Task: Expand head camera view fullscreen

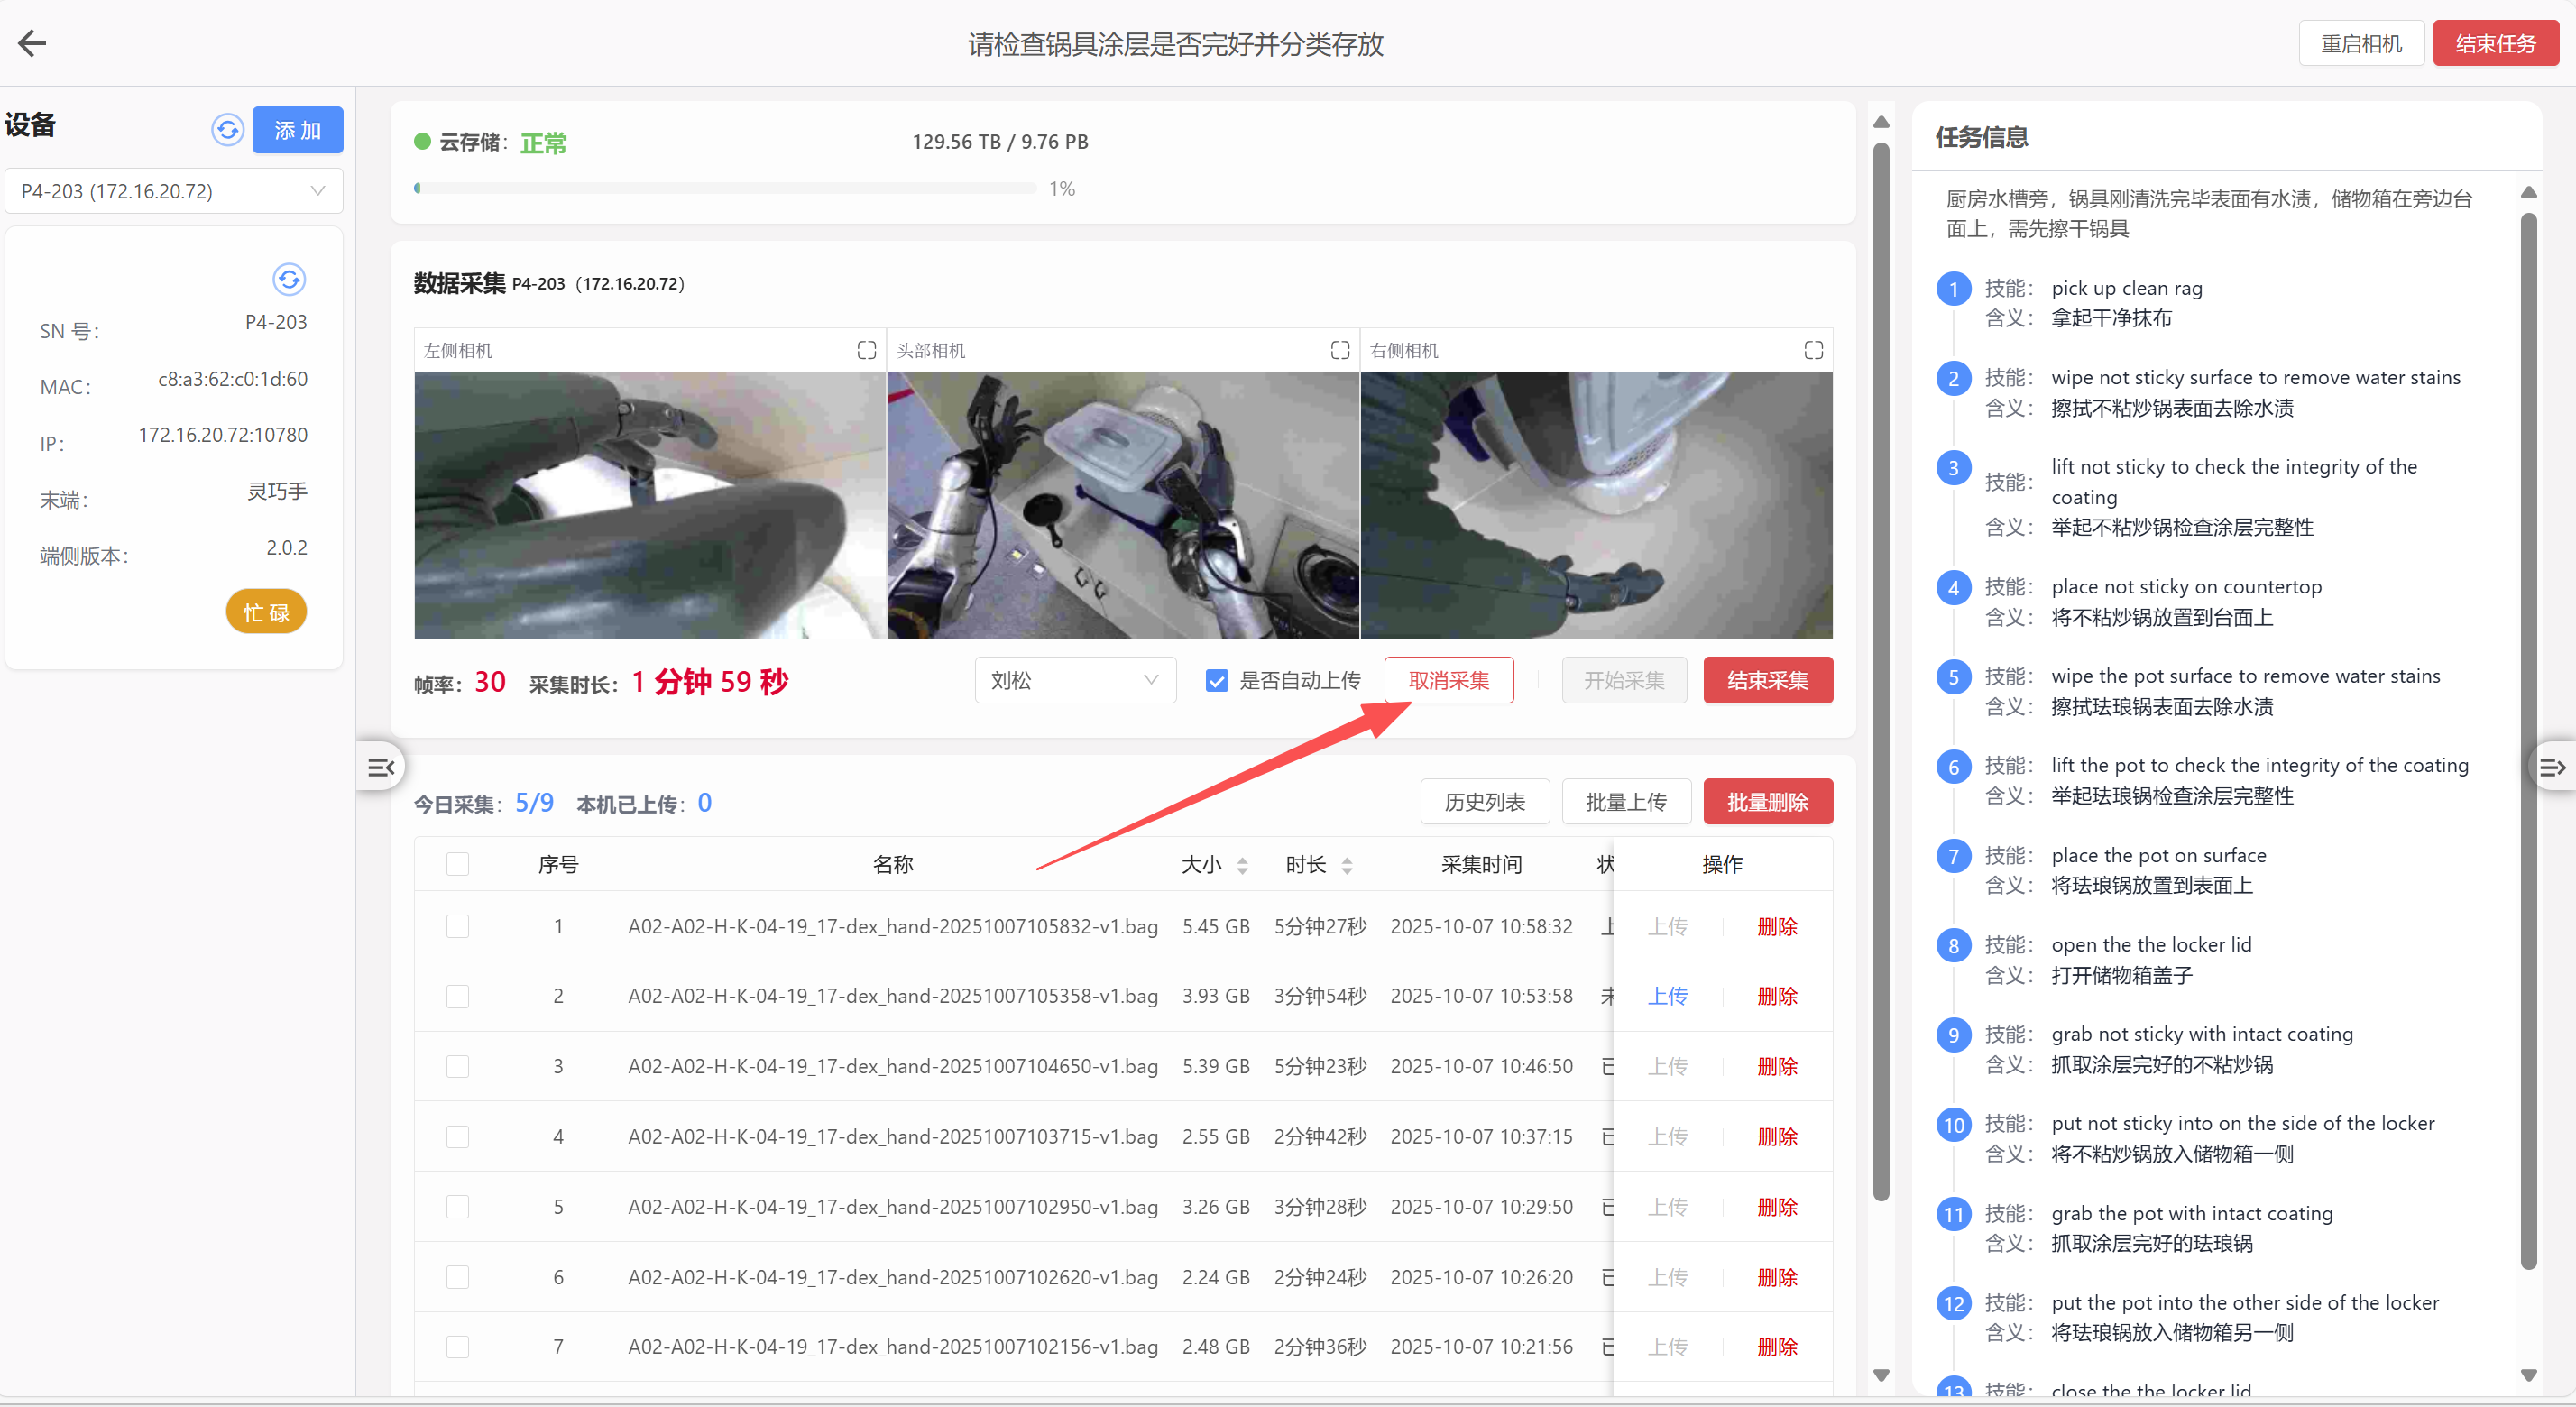Action: click(x=1340, y=350)
